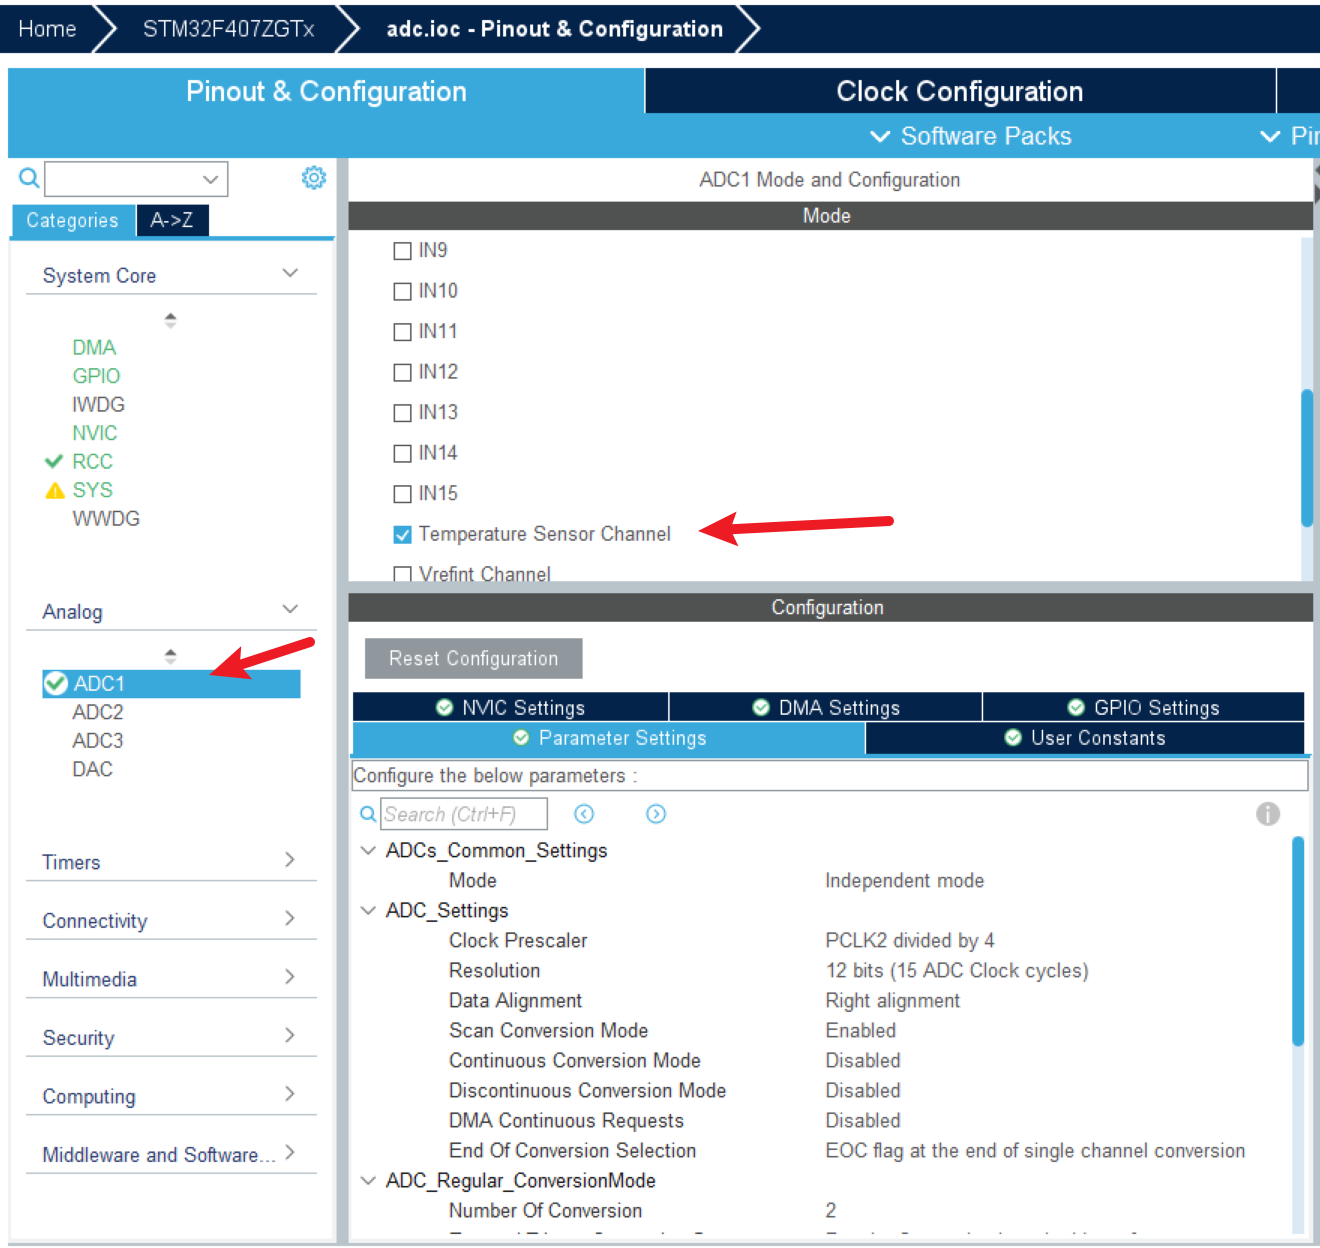This screenshot has height=1248, width=1320.
Task: Collapse the ADC_Settings group
Action: tap(368, 910)
